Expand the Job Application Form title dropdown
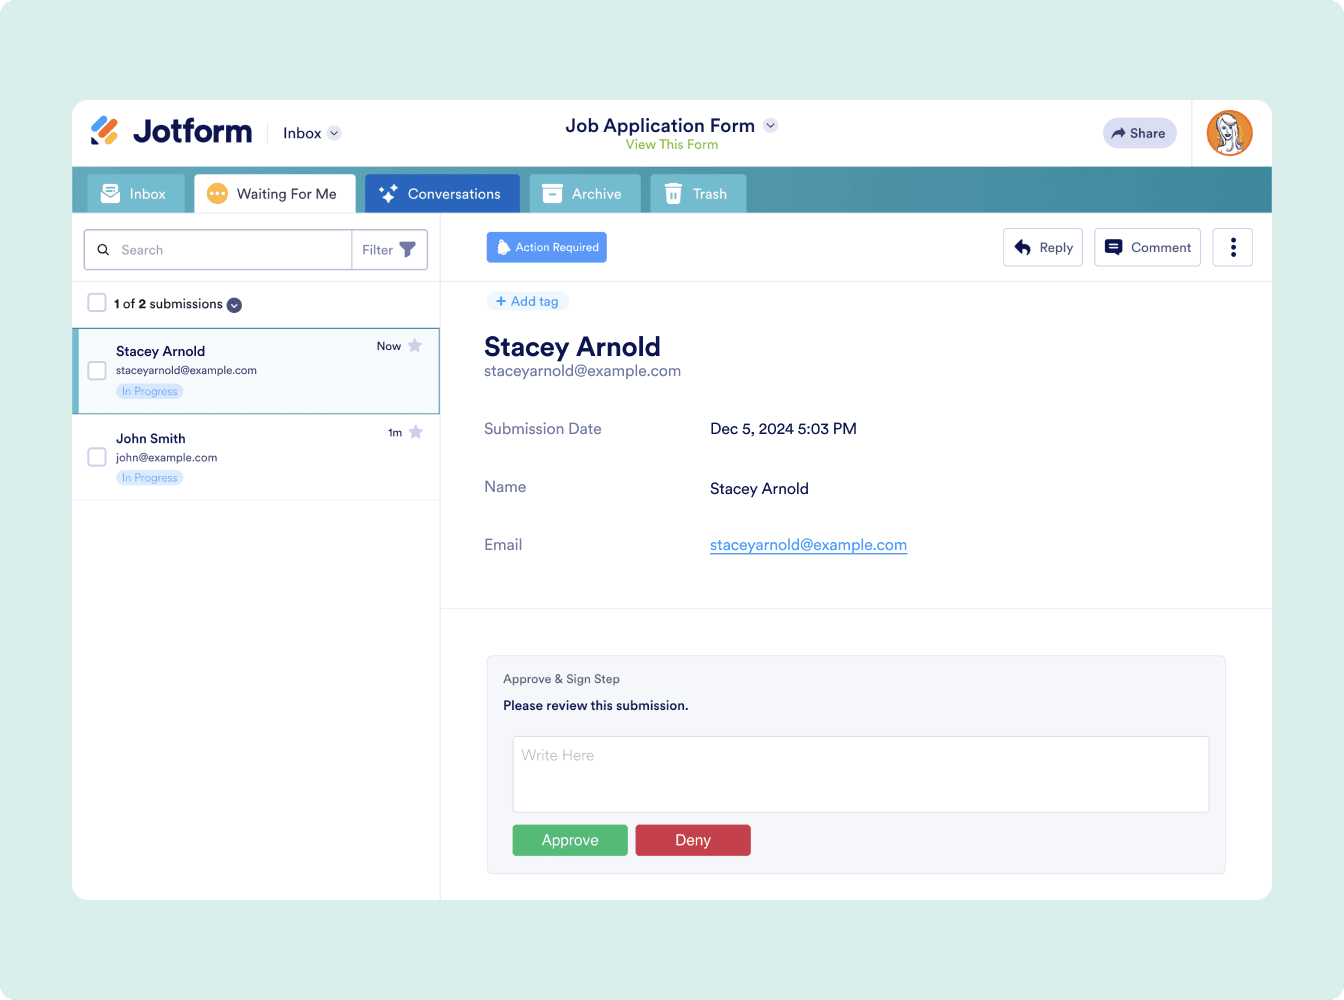This screenshot has width=1344, height=1000. [x=770, y=126]
